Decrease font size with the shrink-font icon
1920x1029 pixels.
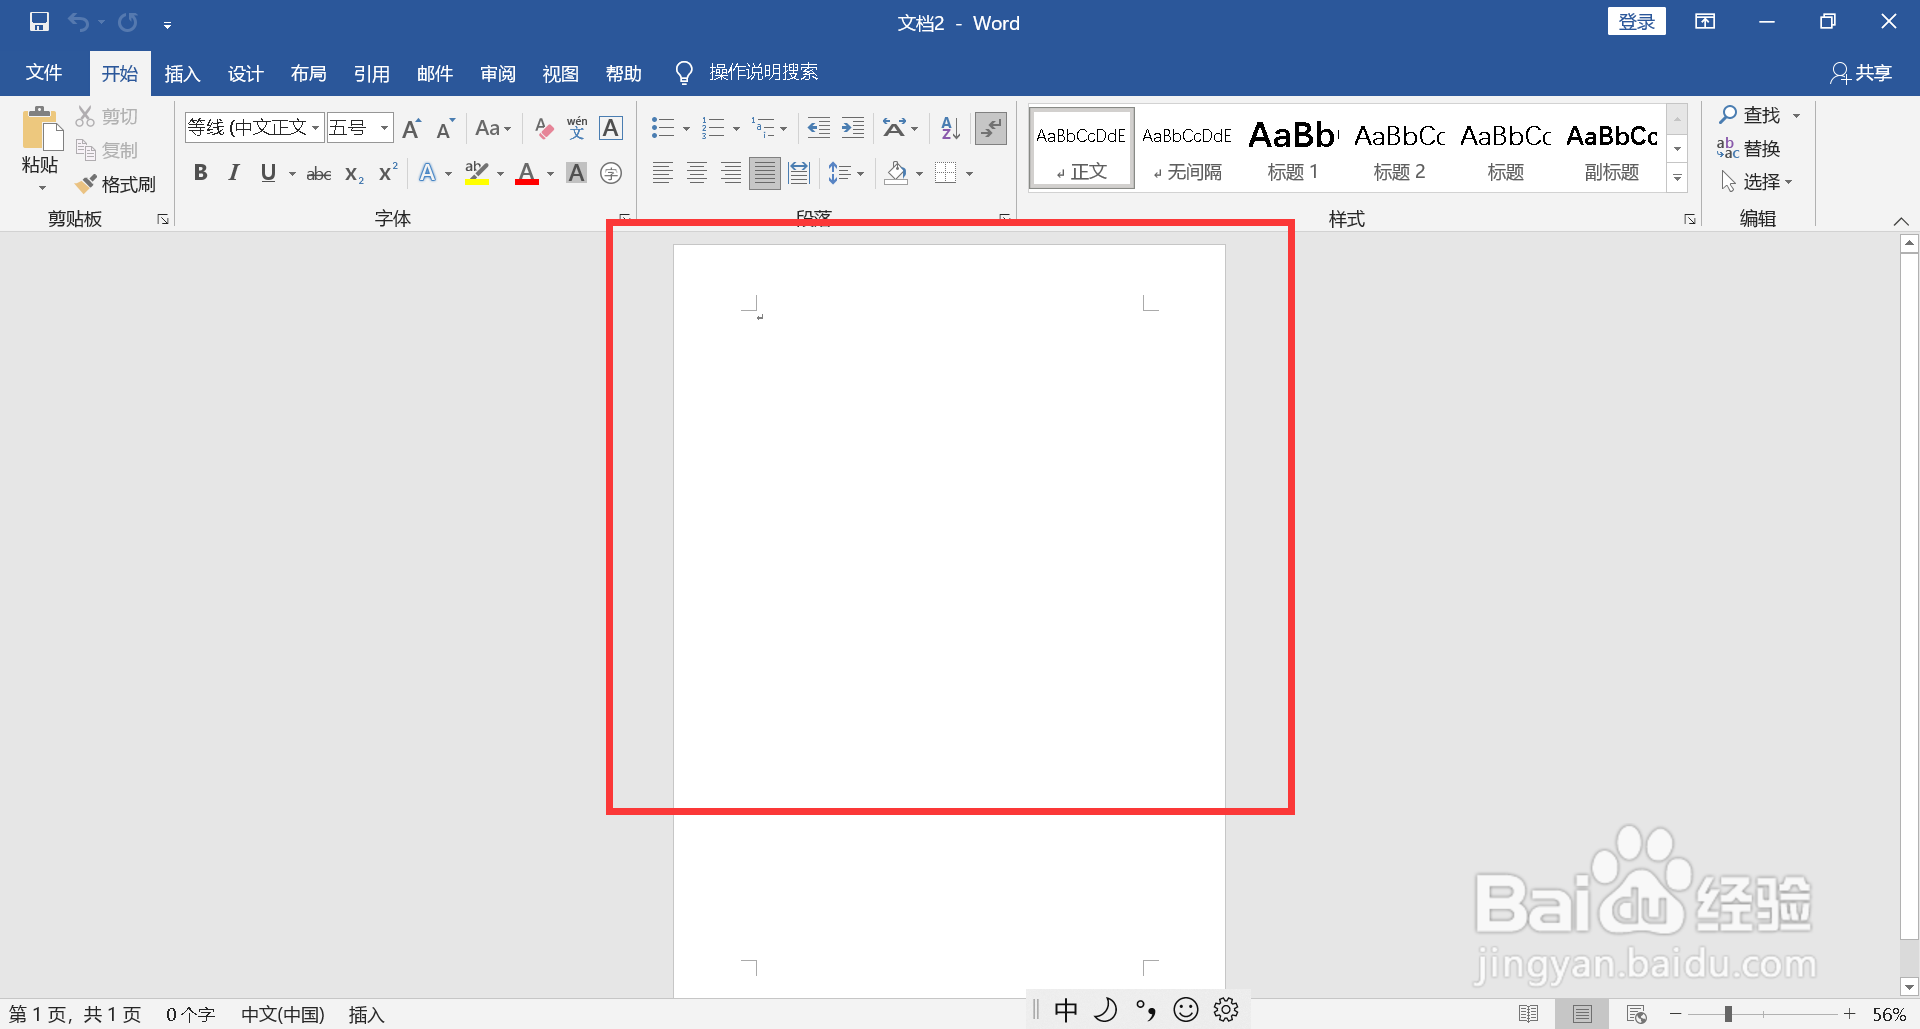[x=445, y=128]
